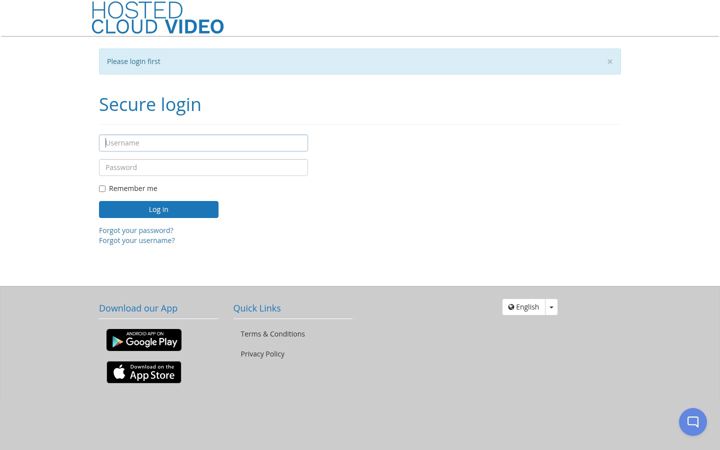Expand the language dropdown caret

(x=551, y=307)
